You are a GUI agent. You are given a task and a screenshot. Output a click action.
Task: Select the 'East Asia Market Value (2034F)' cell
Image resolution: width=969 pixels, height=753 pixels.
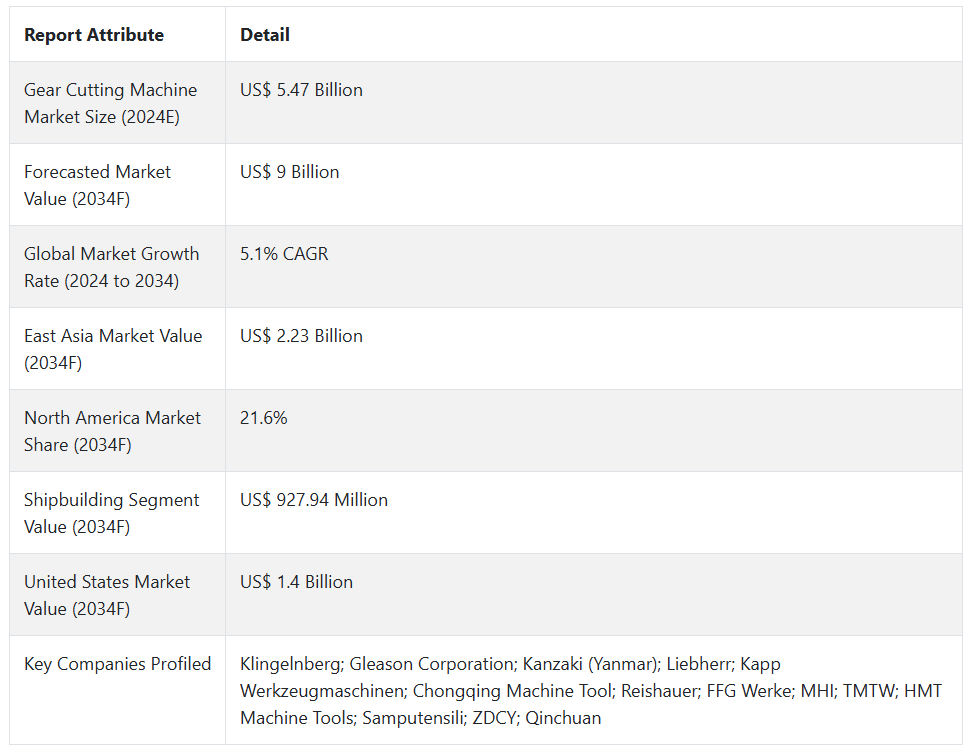113,349
